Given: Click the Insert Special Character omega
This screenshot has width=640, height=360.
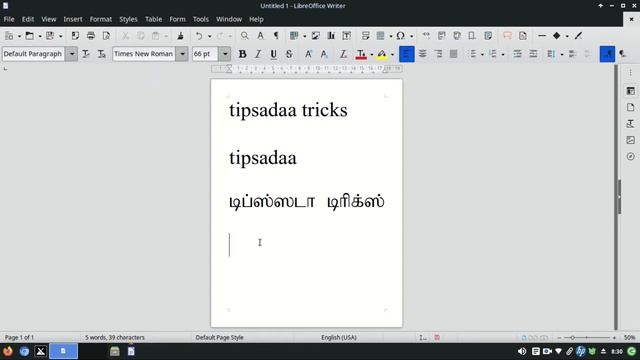Looking at the screenshot, I should (x=400, y=36).
